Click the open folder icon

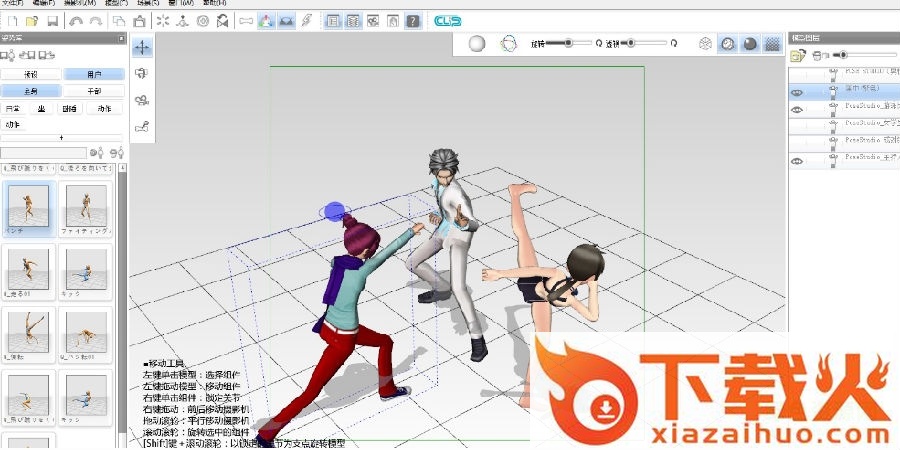31,21
